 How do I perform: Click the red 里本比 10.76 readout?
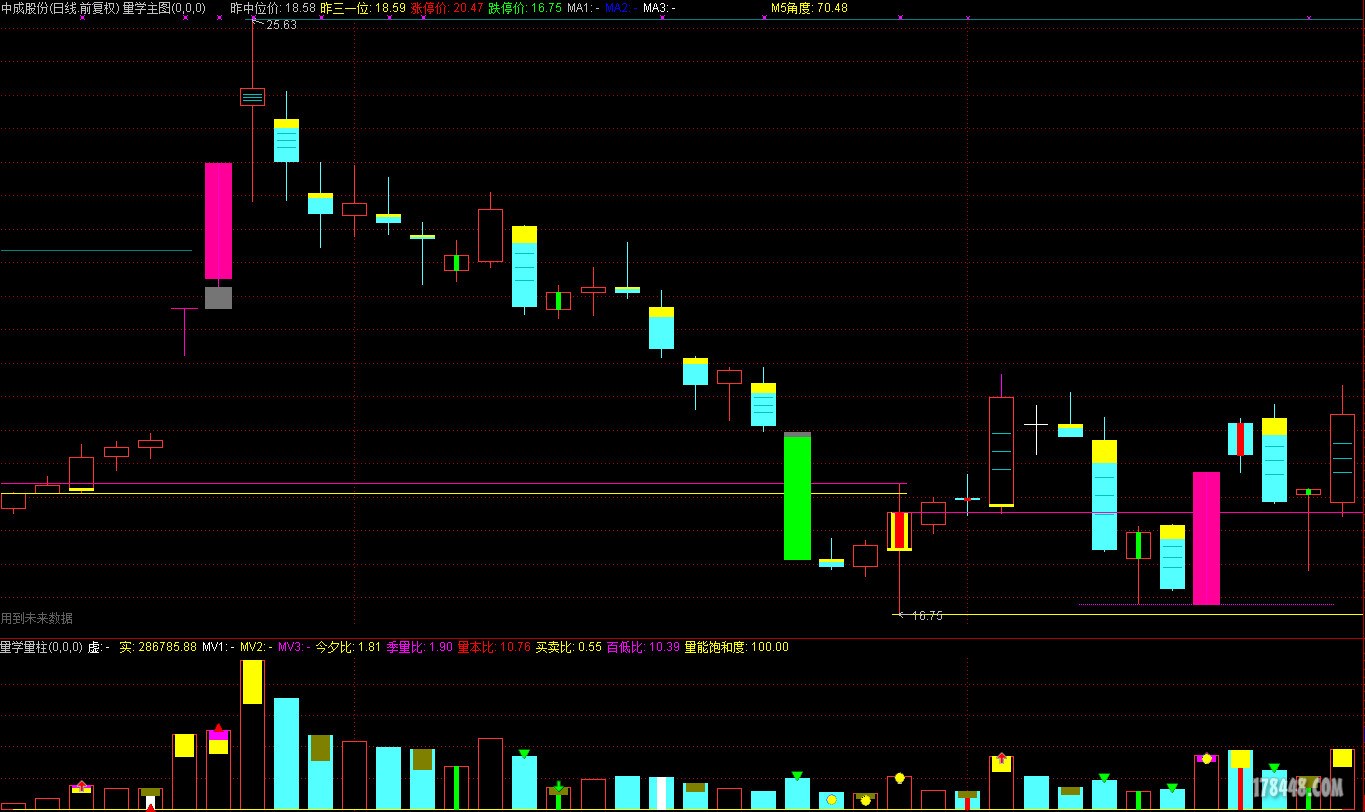494,648
